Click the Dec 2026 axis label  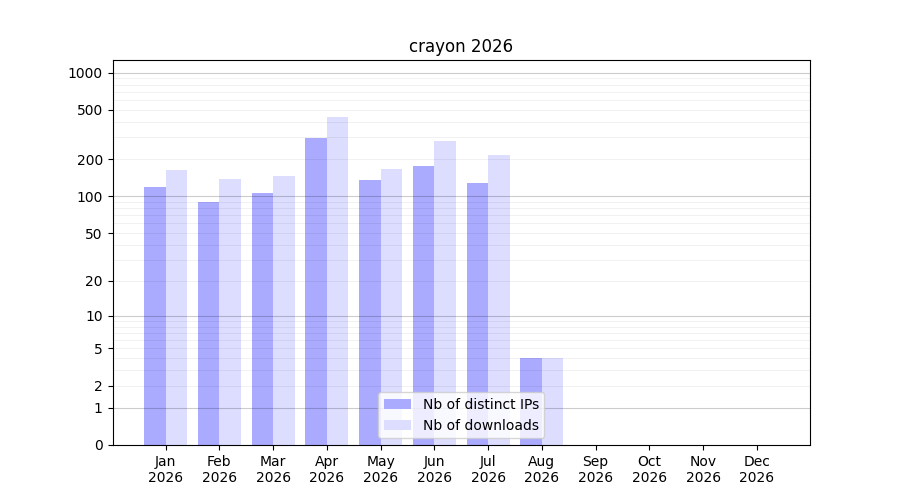(757, 469)
